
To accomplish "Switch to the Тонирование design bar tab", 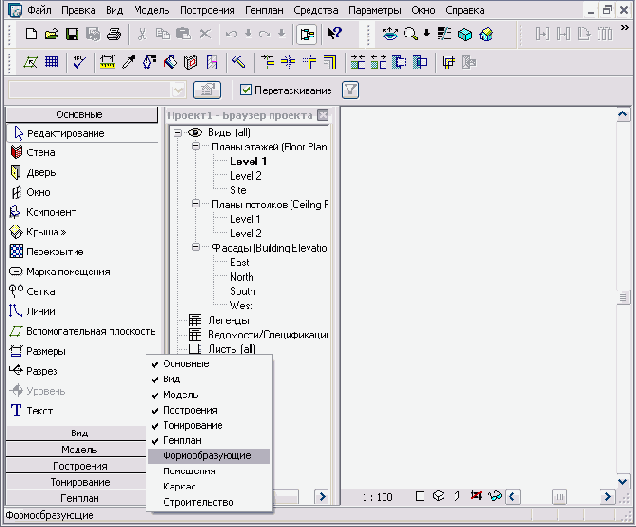I will click(x=77, y=482).
